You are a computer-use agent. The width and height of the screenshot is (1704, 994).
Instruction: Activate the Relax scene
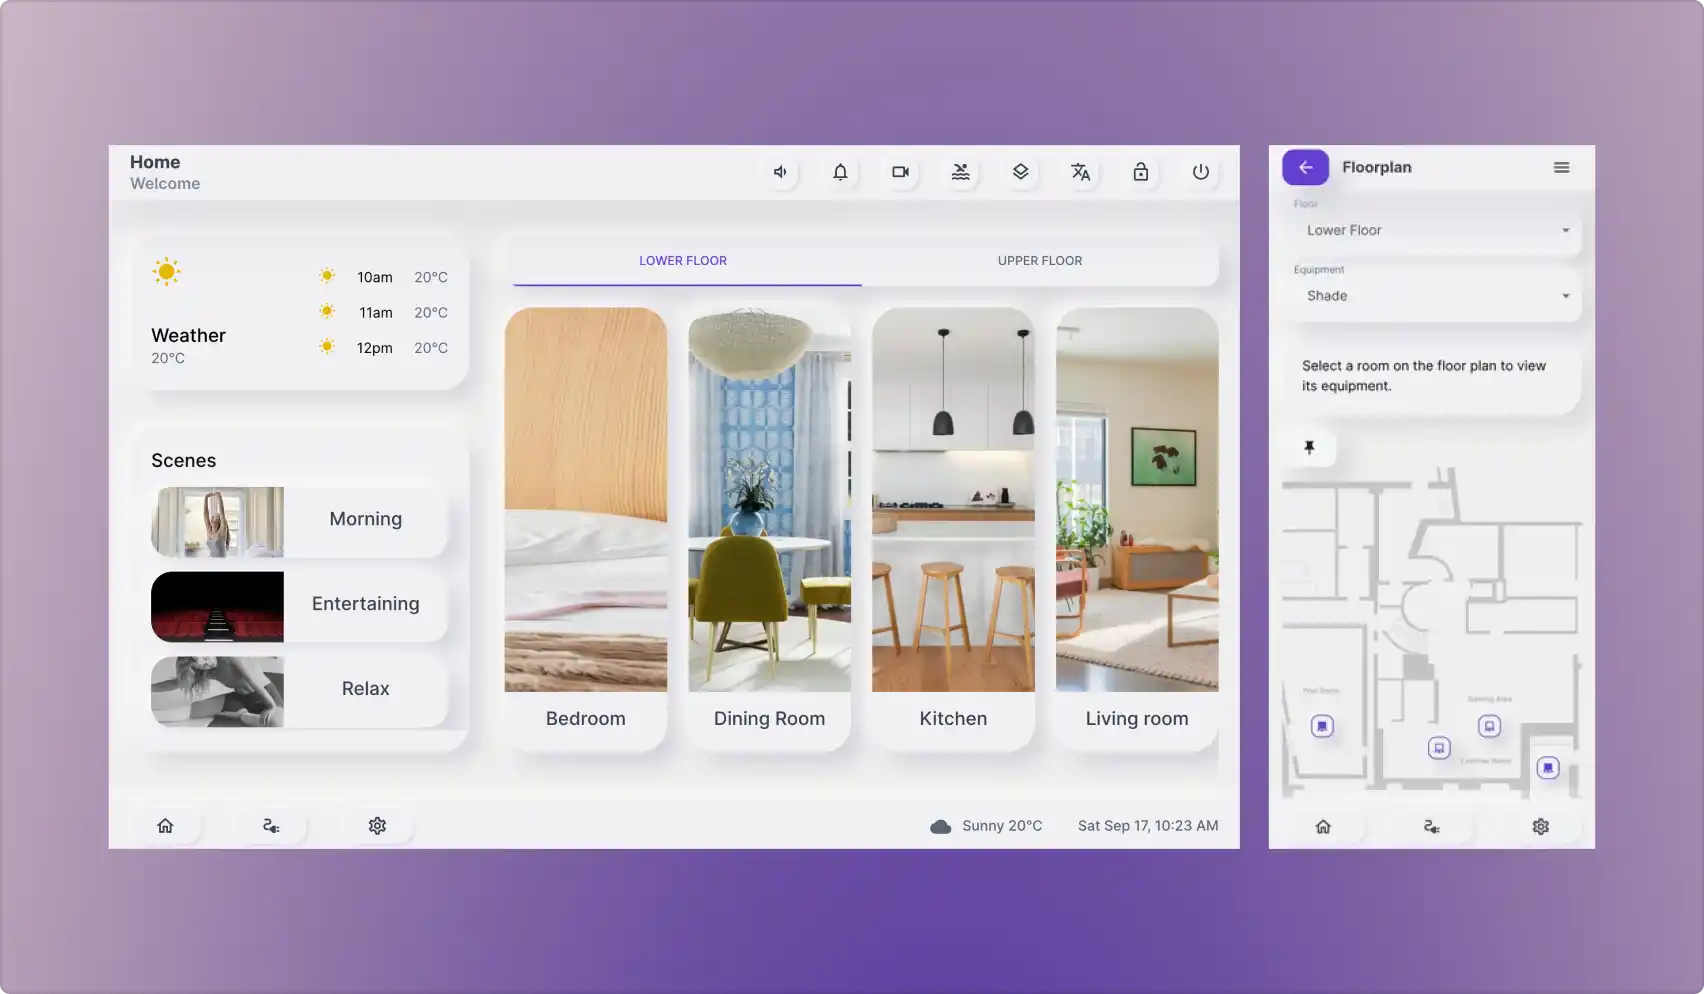click(297, 688)
